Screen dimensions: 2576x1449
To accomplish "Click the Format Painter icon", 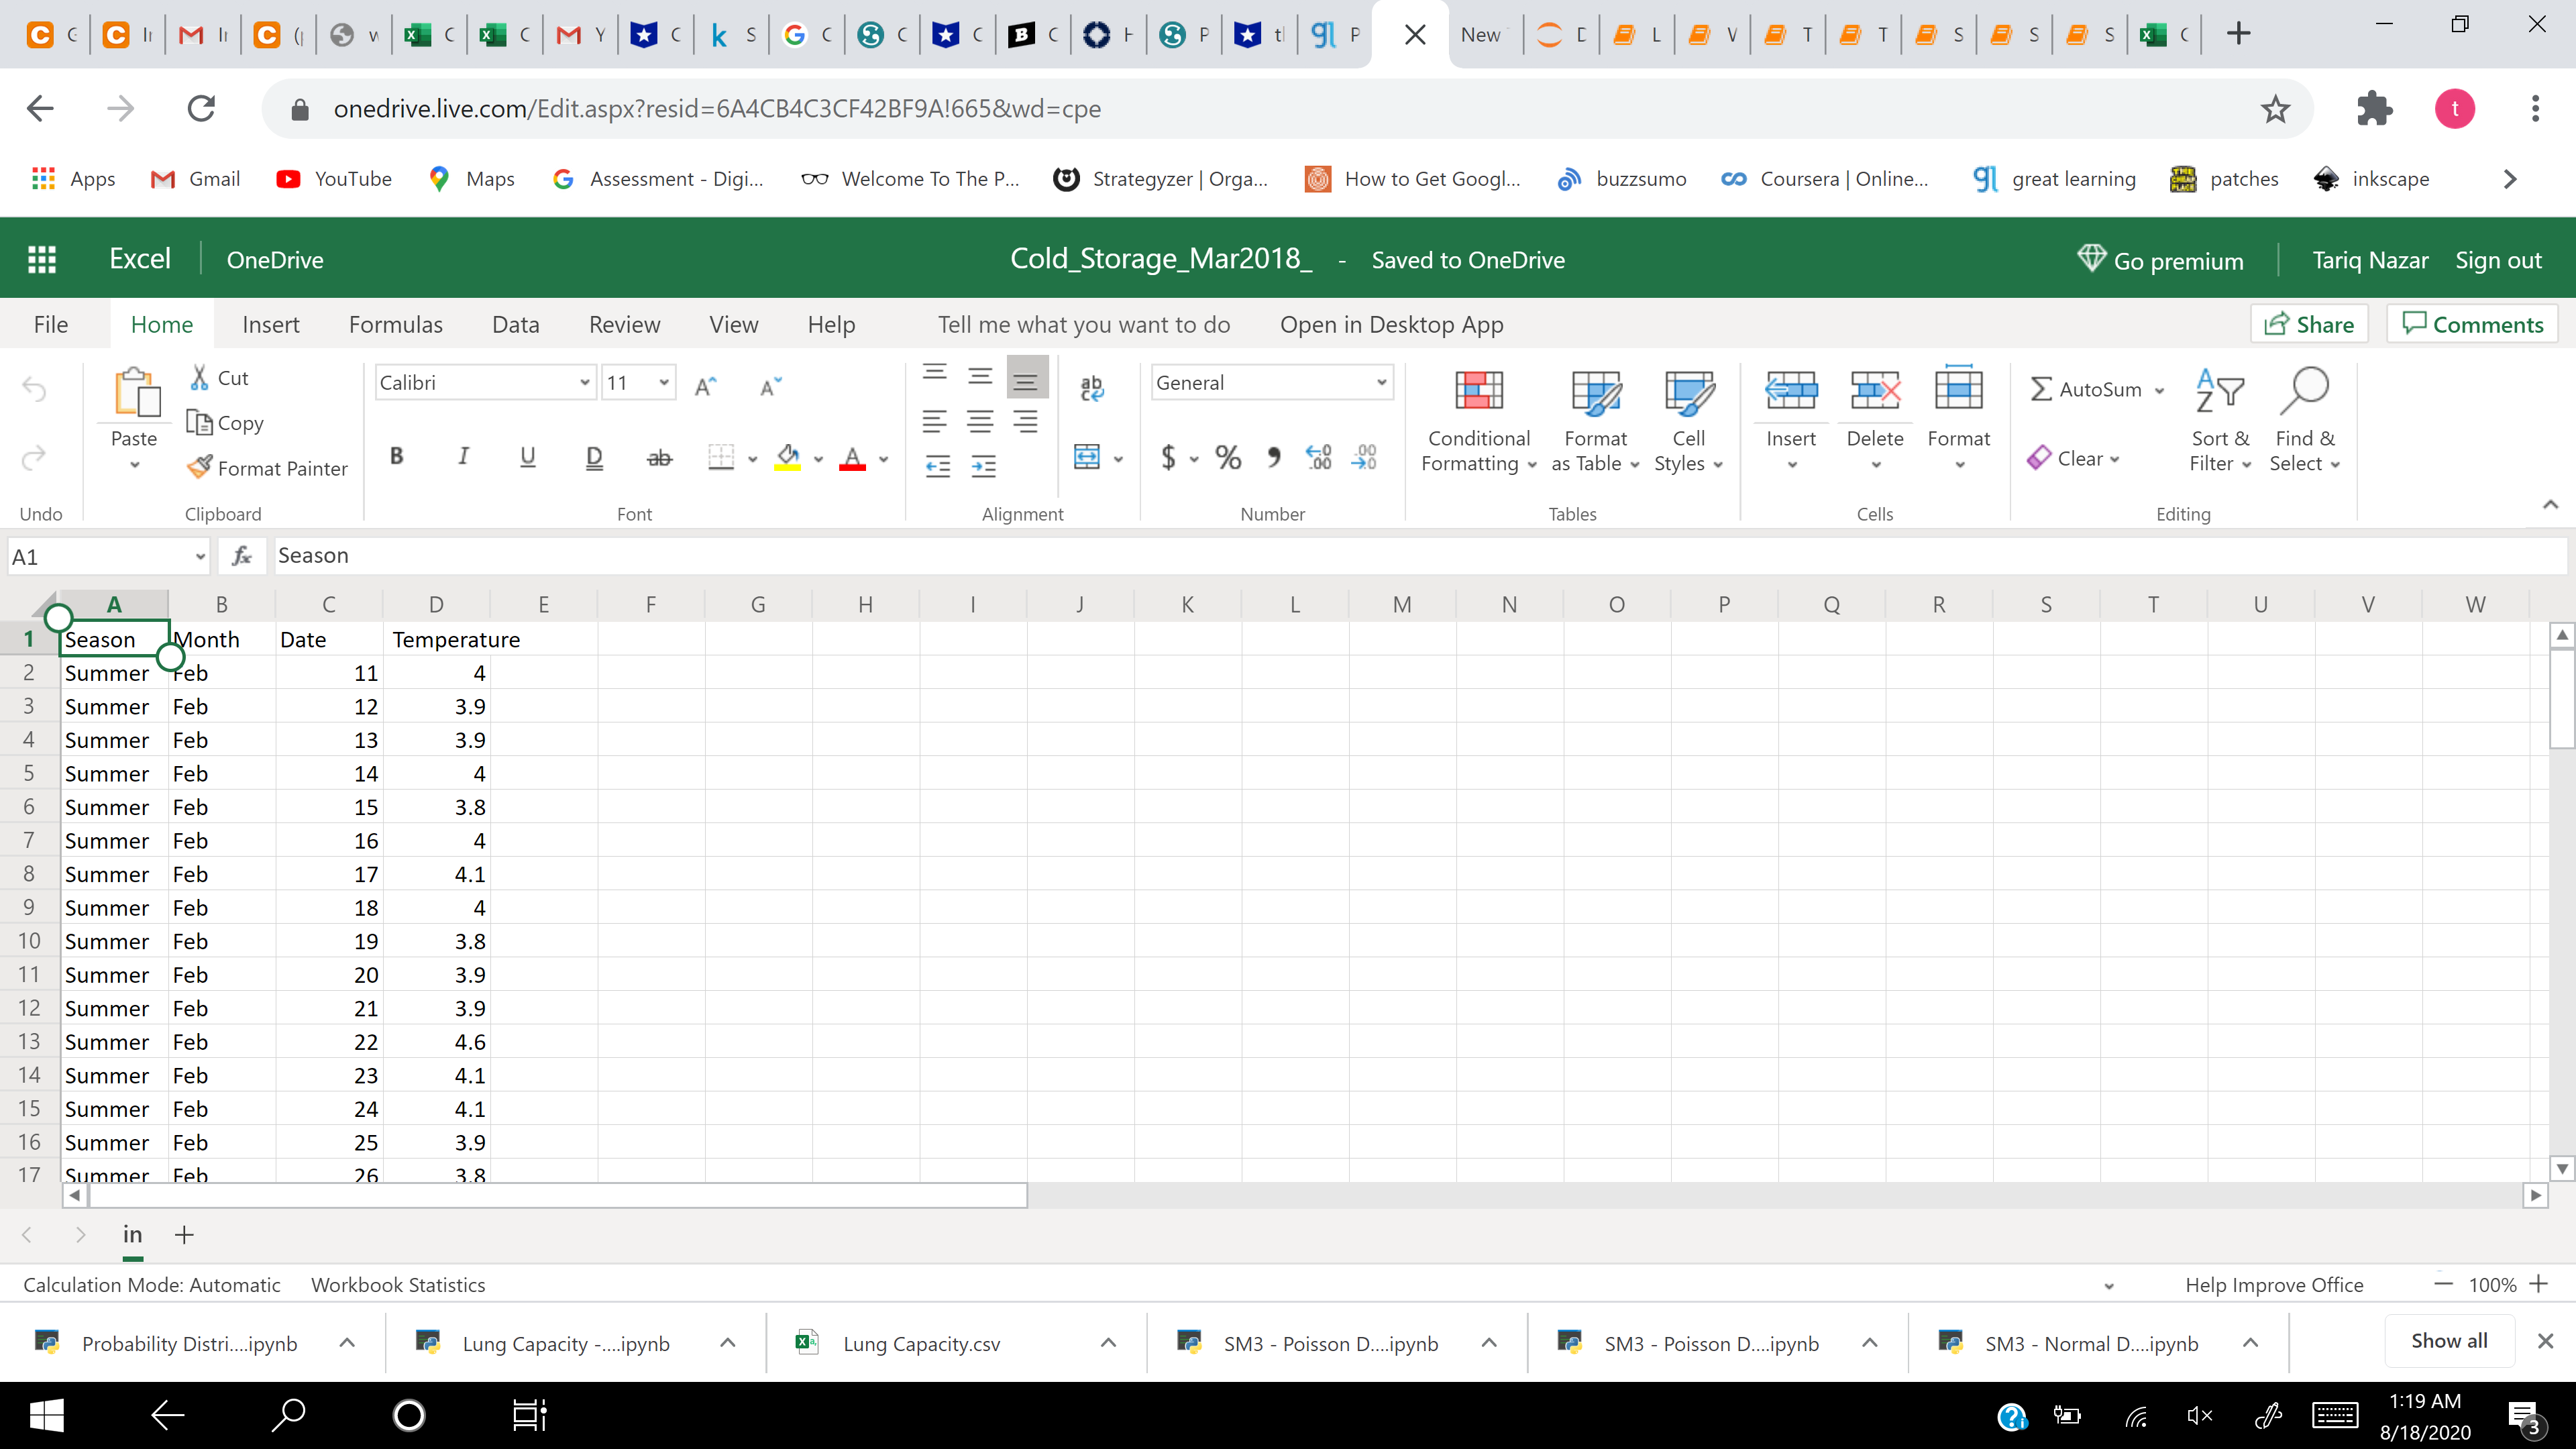I will 200,468.
